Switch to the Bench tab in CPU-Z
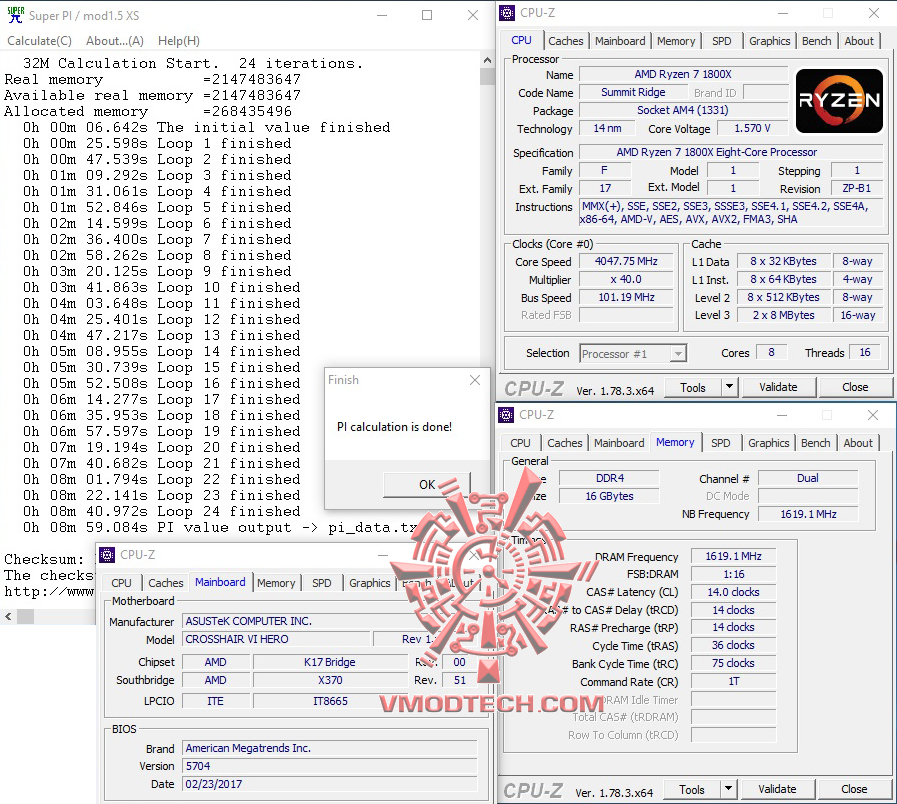Screen dimensions: 897x804 click(x=816, y=40)
